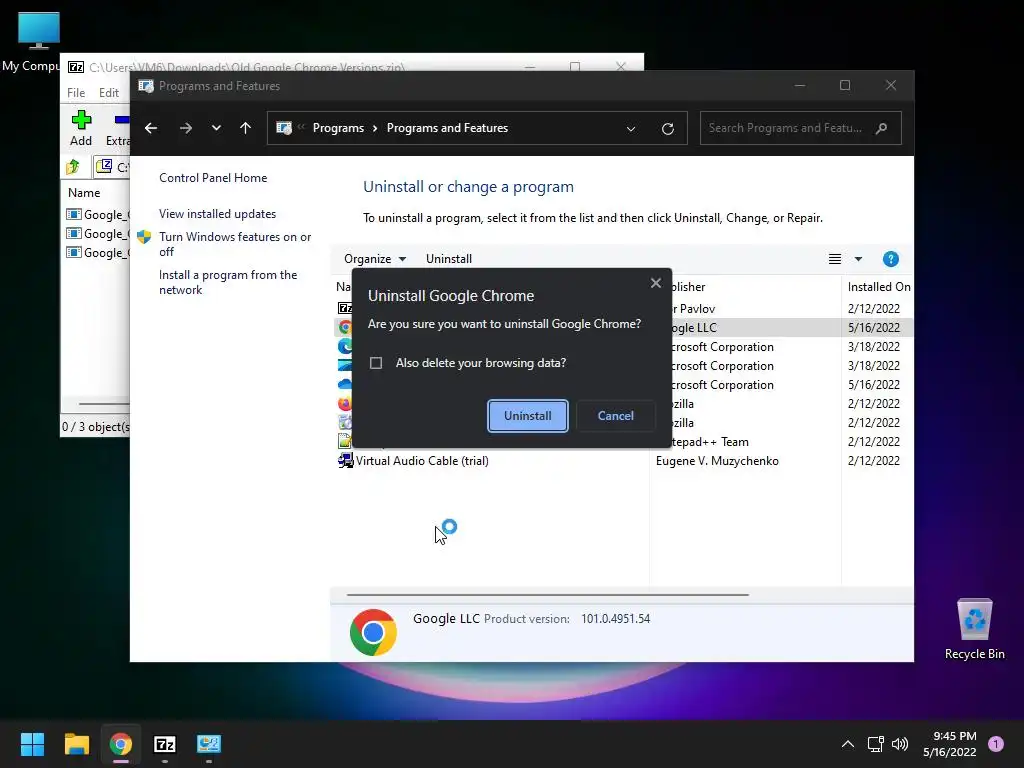Click 'Eugene V. Muzychenko' publisher cell
The image size is (1024, 768).
pyautogui.click(x=717, y=461)
